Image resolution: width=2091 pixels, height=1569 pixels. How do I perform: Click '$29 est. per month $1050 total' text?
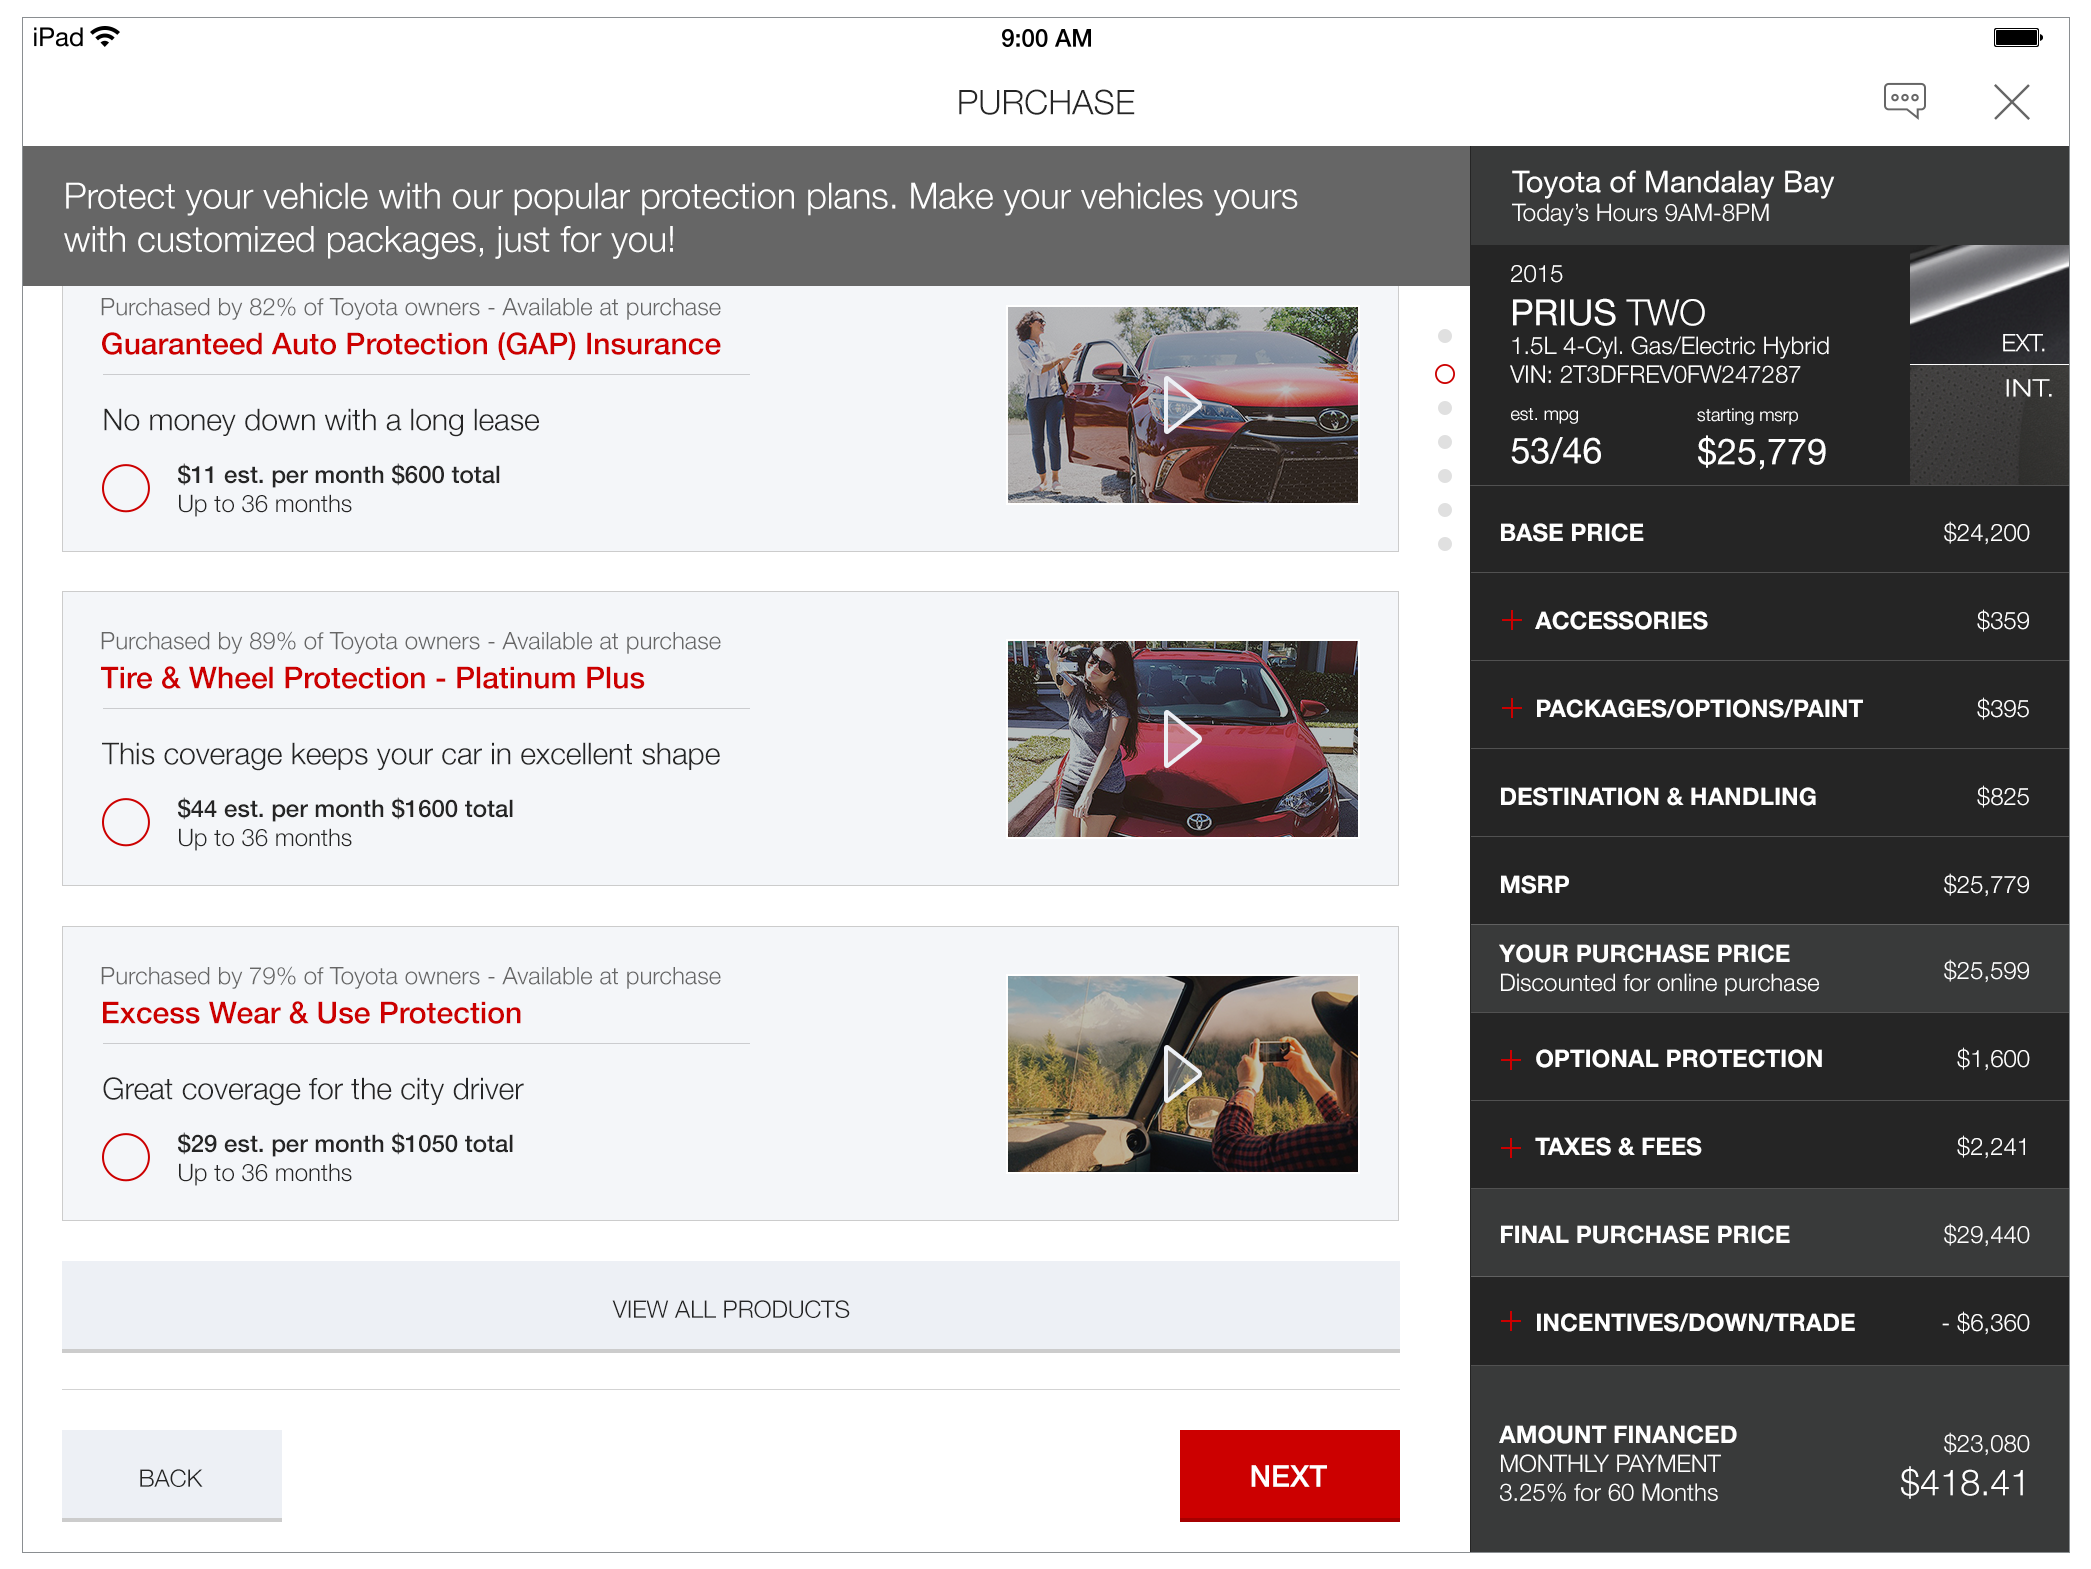coord(345,1144)
